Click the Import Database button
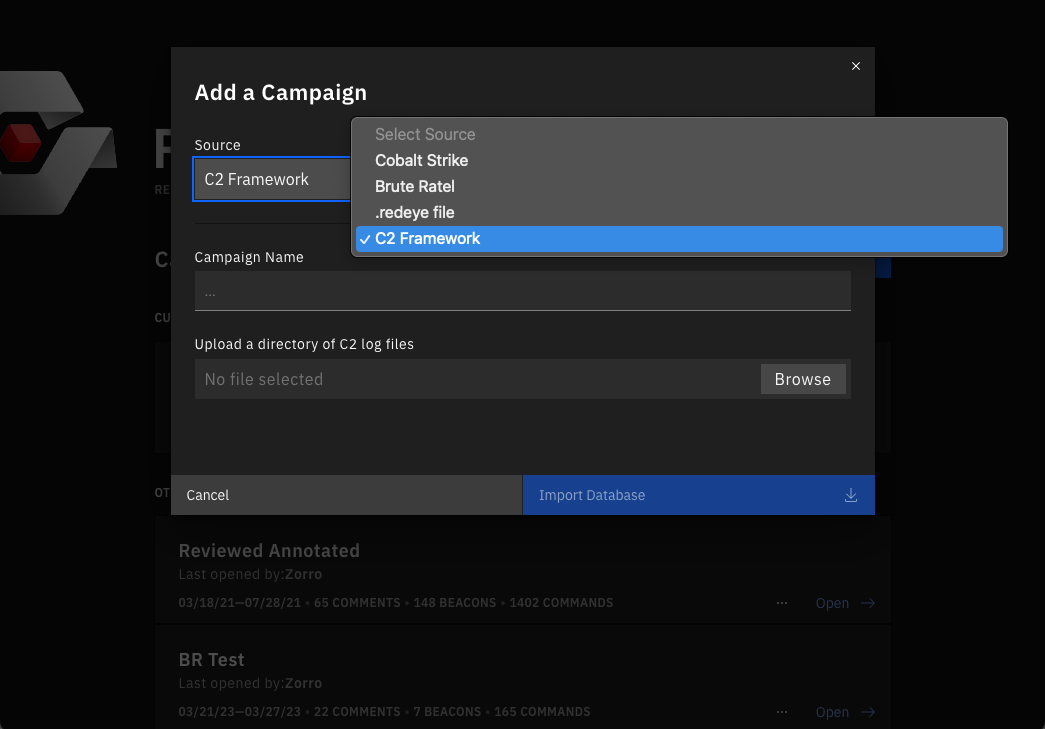The image size is (1045, 729). (x=698, y=495)
